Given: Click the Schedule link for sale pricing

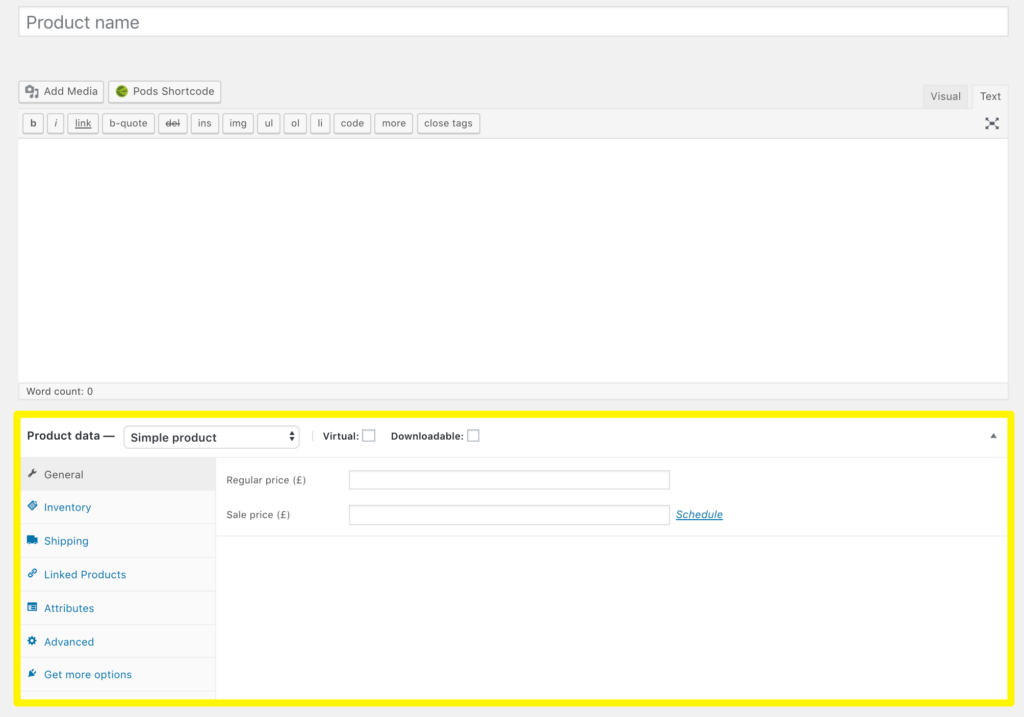Looking at the screenshot, I should point(699,514).
